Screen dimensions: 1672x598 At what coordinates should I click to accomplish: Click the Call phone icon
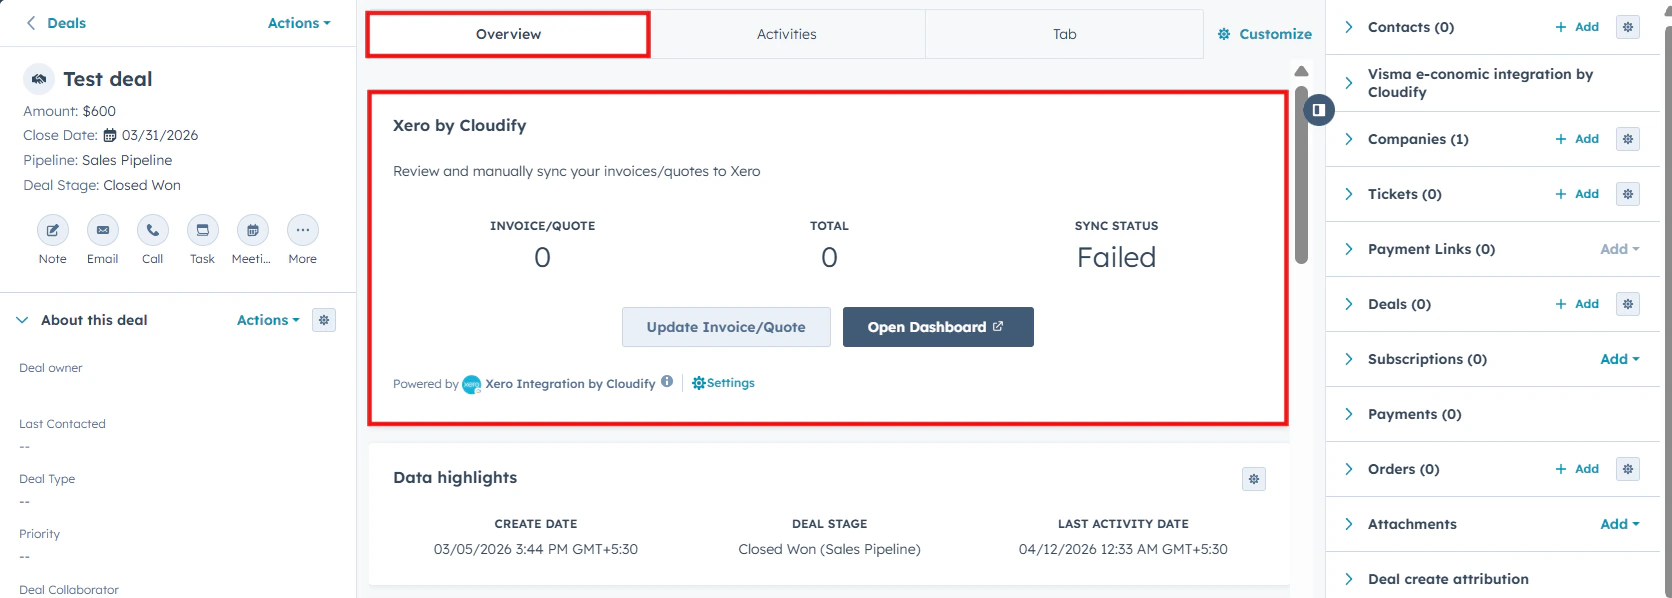click(x=153, y=230)
